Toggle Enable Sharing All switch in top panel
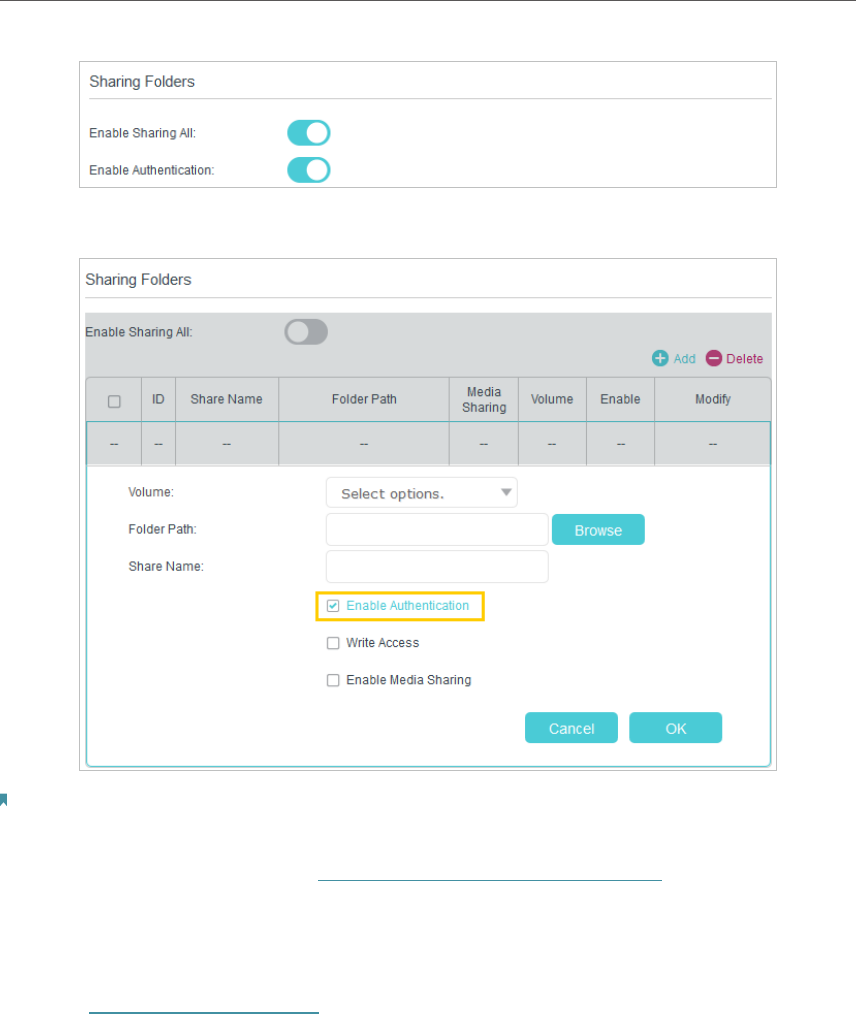856x1014 pixels. 308,133
